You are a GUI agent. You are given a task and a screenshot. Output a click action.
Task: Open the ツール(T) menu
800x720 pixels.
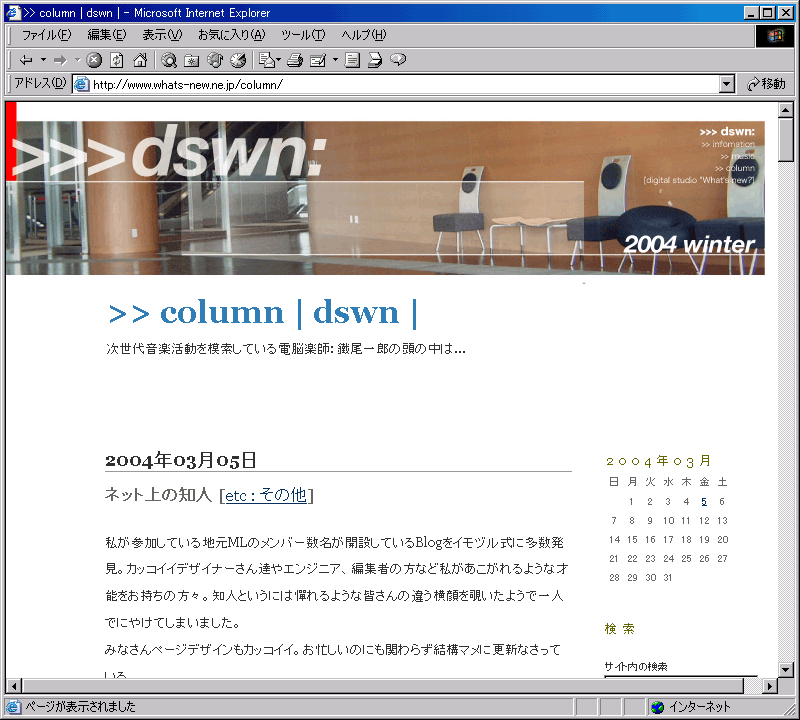pos(303,35)
